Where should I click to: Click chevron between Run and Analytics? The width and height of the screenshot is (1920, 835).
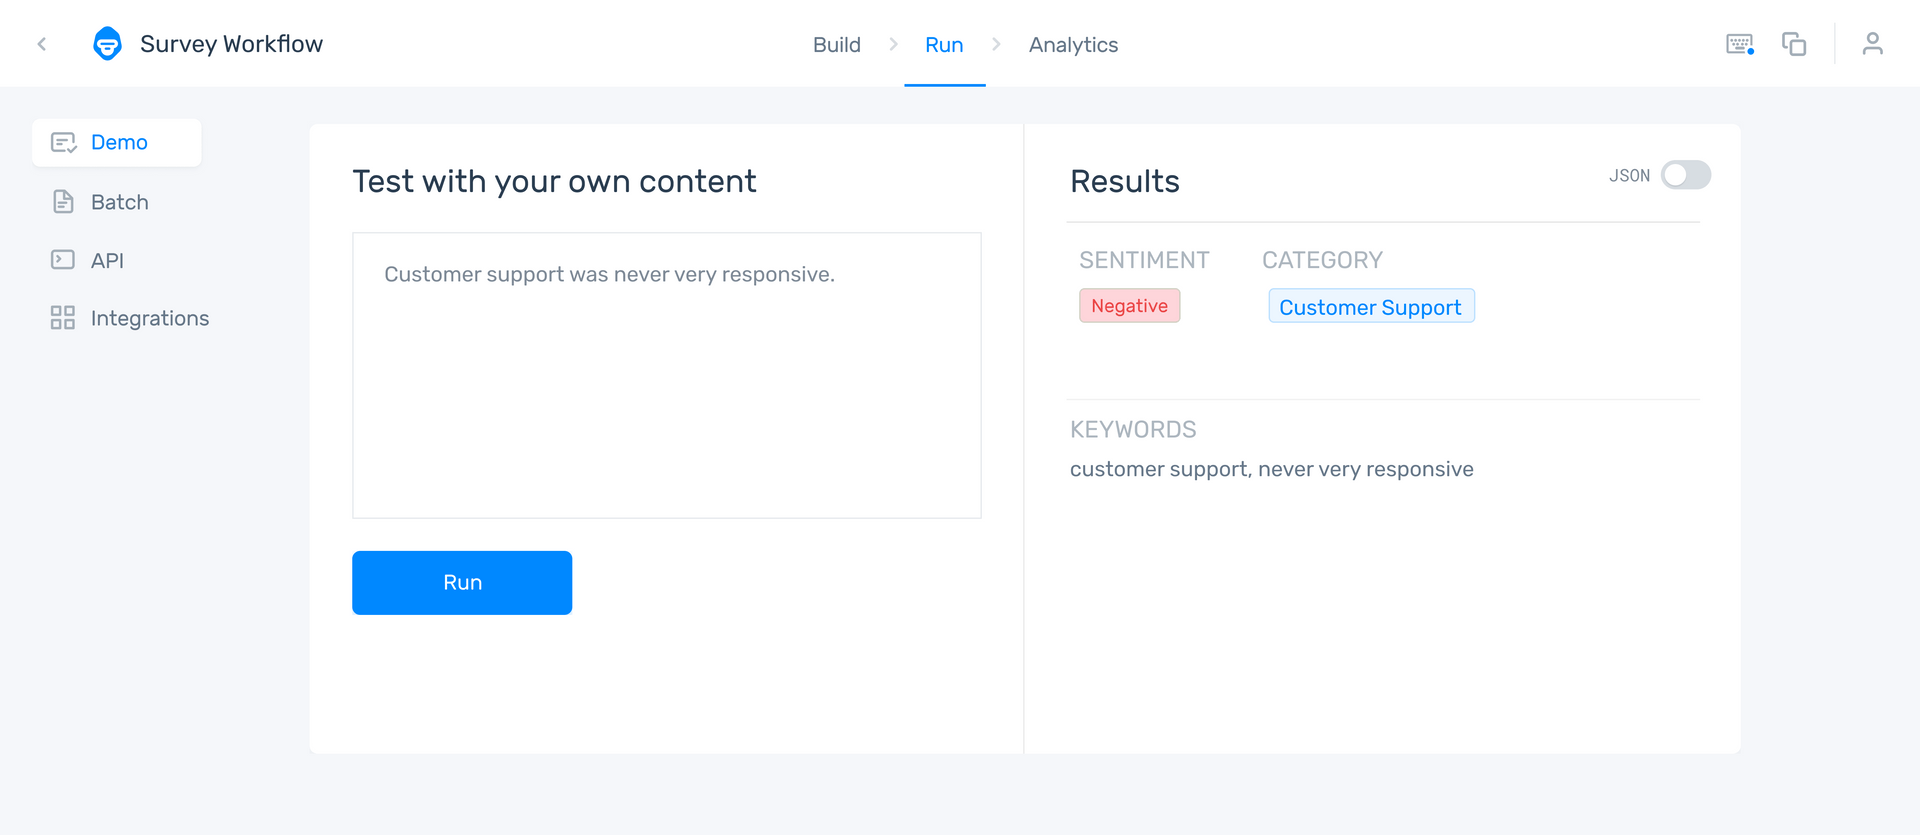point(996,44)
